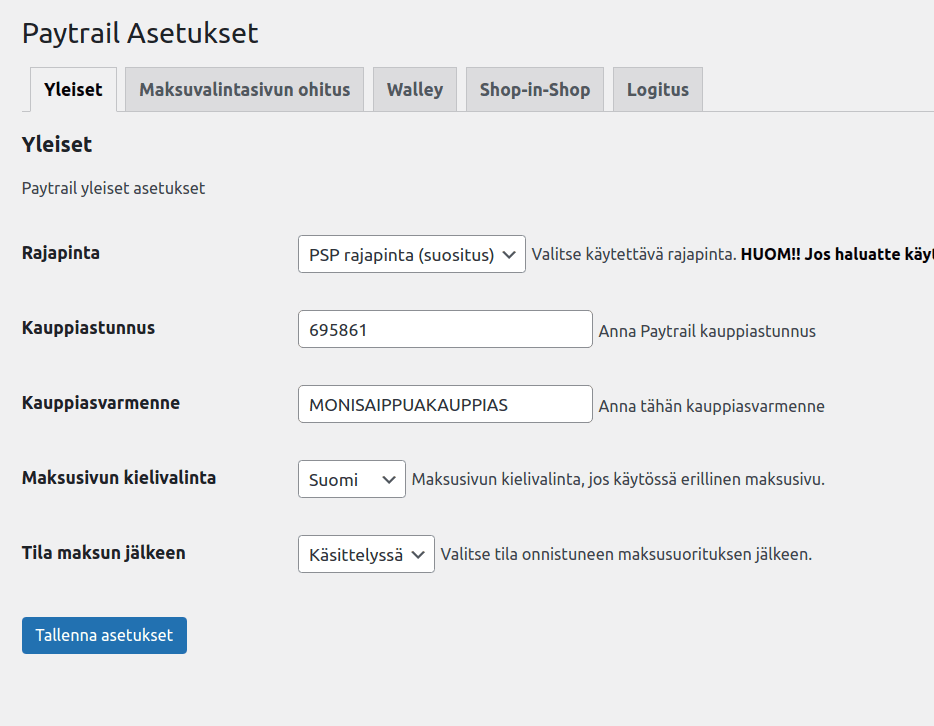Screen dimensions: 934x726
Task: Expand the Tila maksun jälkeen dropdown
Action: (366, 554)
